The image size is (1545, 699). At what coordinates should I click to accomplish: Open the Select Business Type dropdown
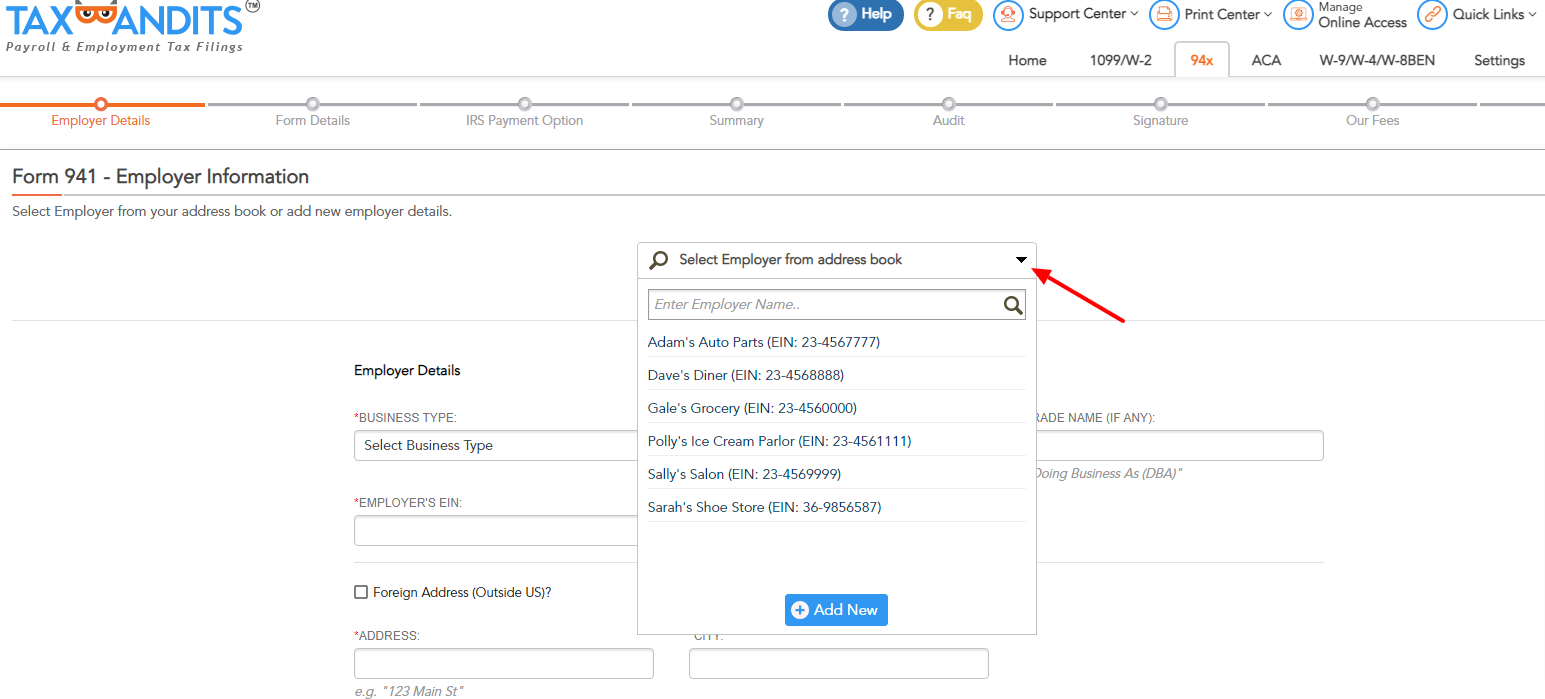coord(495,446)
